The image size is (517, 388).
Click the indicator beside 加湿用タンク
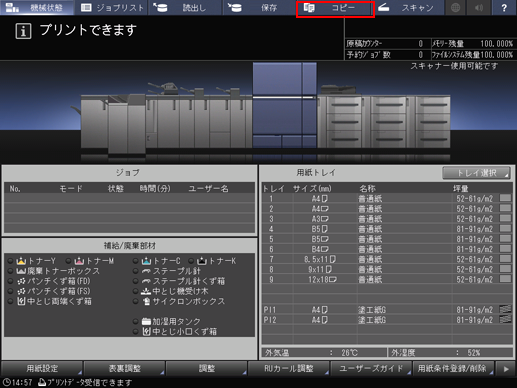click(x=135, y=321)
